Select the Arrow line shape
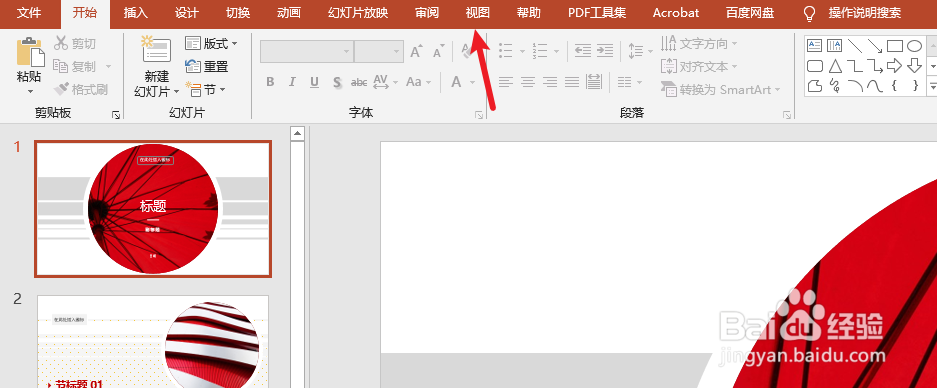This screenshot has width=937, height=388. pyautogui.click(x=875, y=45)
